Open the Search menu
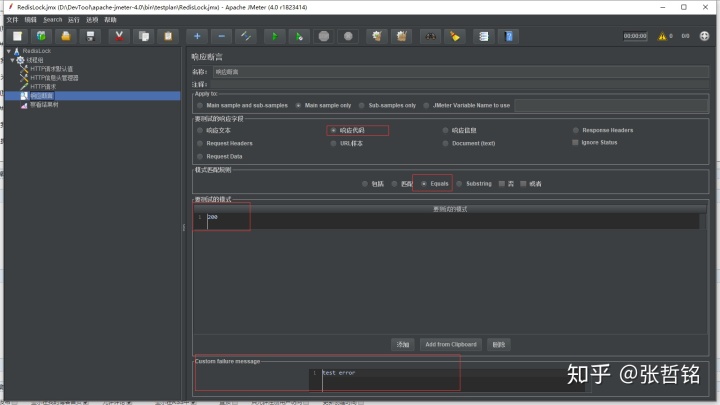The width and height of the screenshot is (720, 405). pos(52,20)
